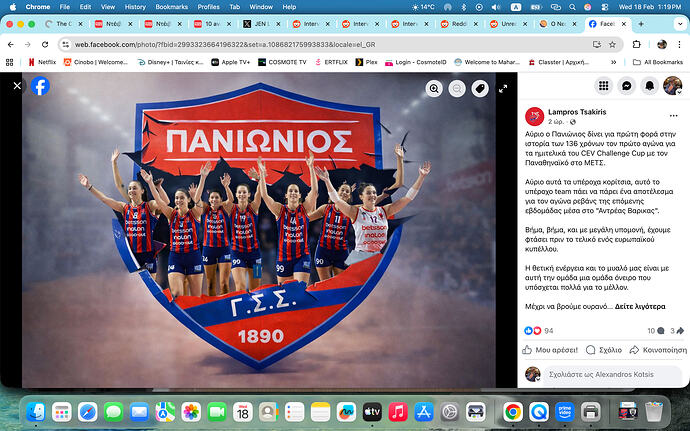Open the Plex bookmark
Image resolution: width=690 pixels, height=431 pixels.
[x=366, y=63]
